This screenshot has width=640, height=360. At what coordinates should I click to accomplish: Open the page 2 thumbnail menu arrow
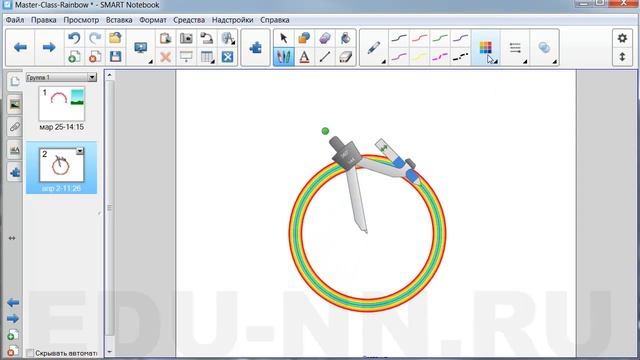tap(80, 151)
